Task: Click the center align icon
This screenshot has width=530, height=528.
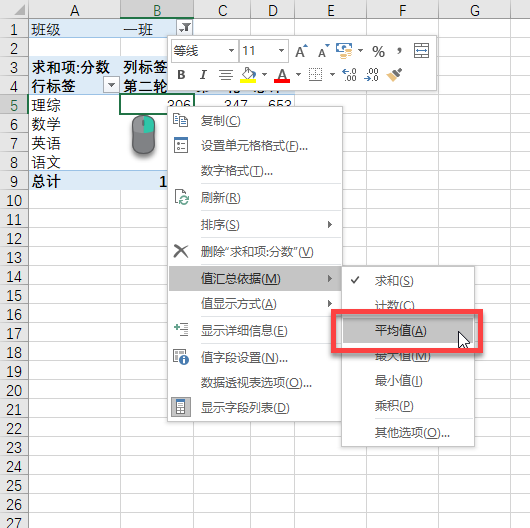Action: [x=225, y=74]
